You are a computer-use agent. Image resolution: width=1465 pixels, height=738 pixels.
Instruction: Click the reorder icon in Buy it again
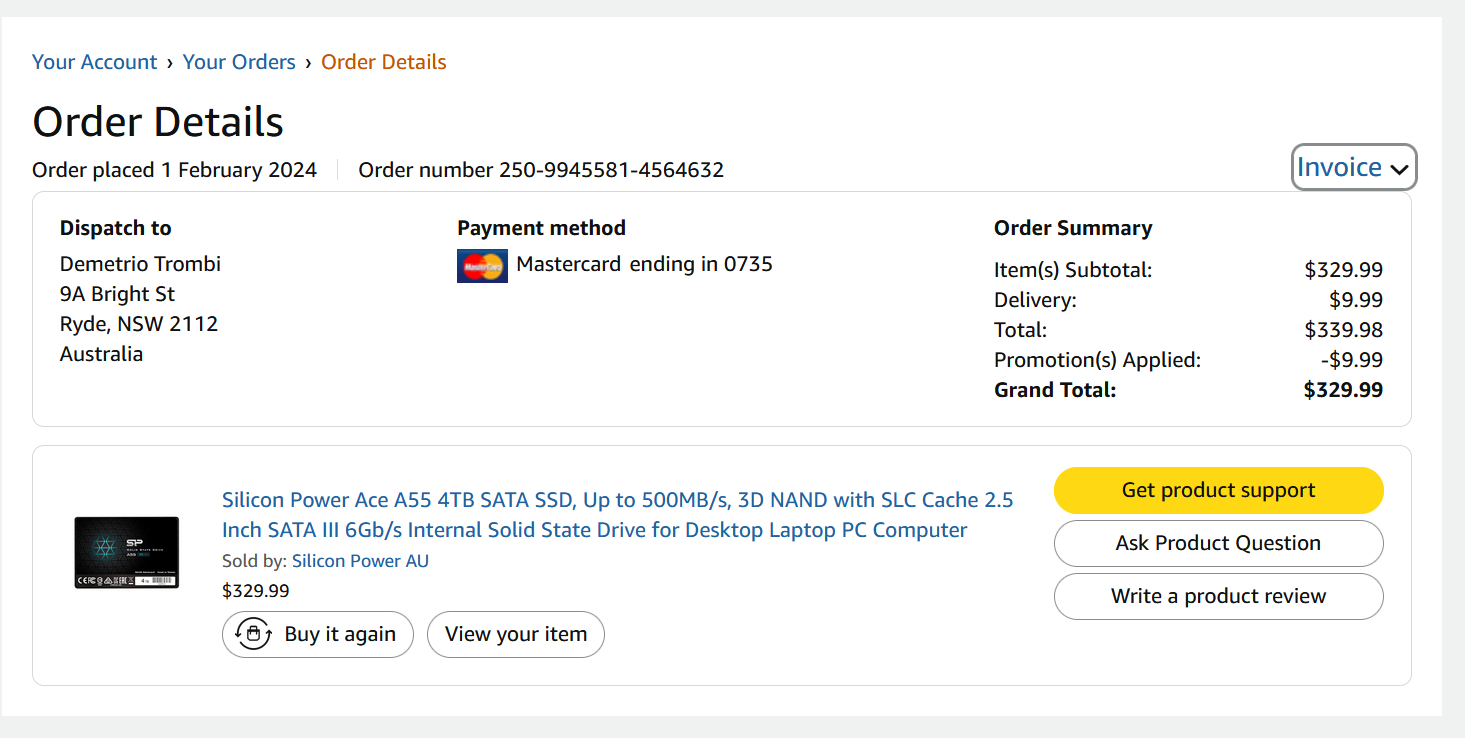(254, 634)
